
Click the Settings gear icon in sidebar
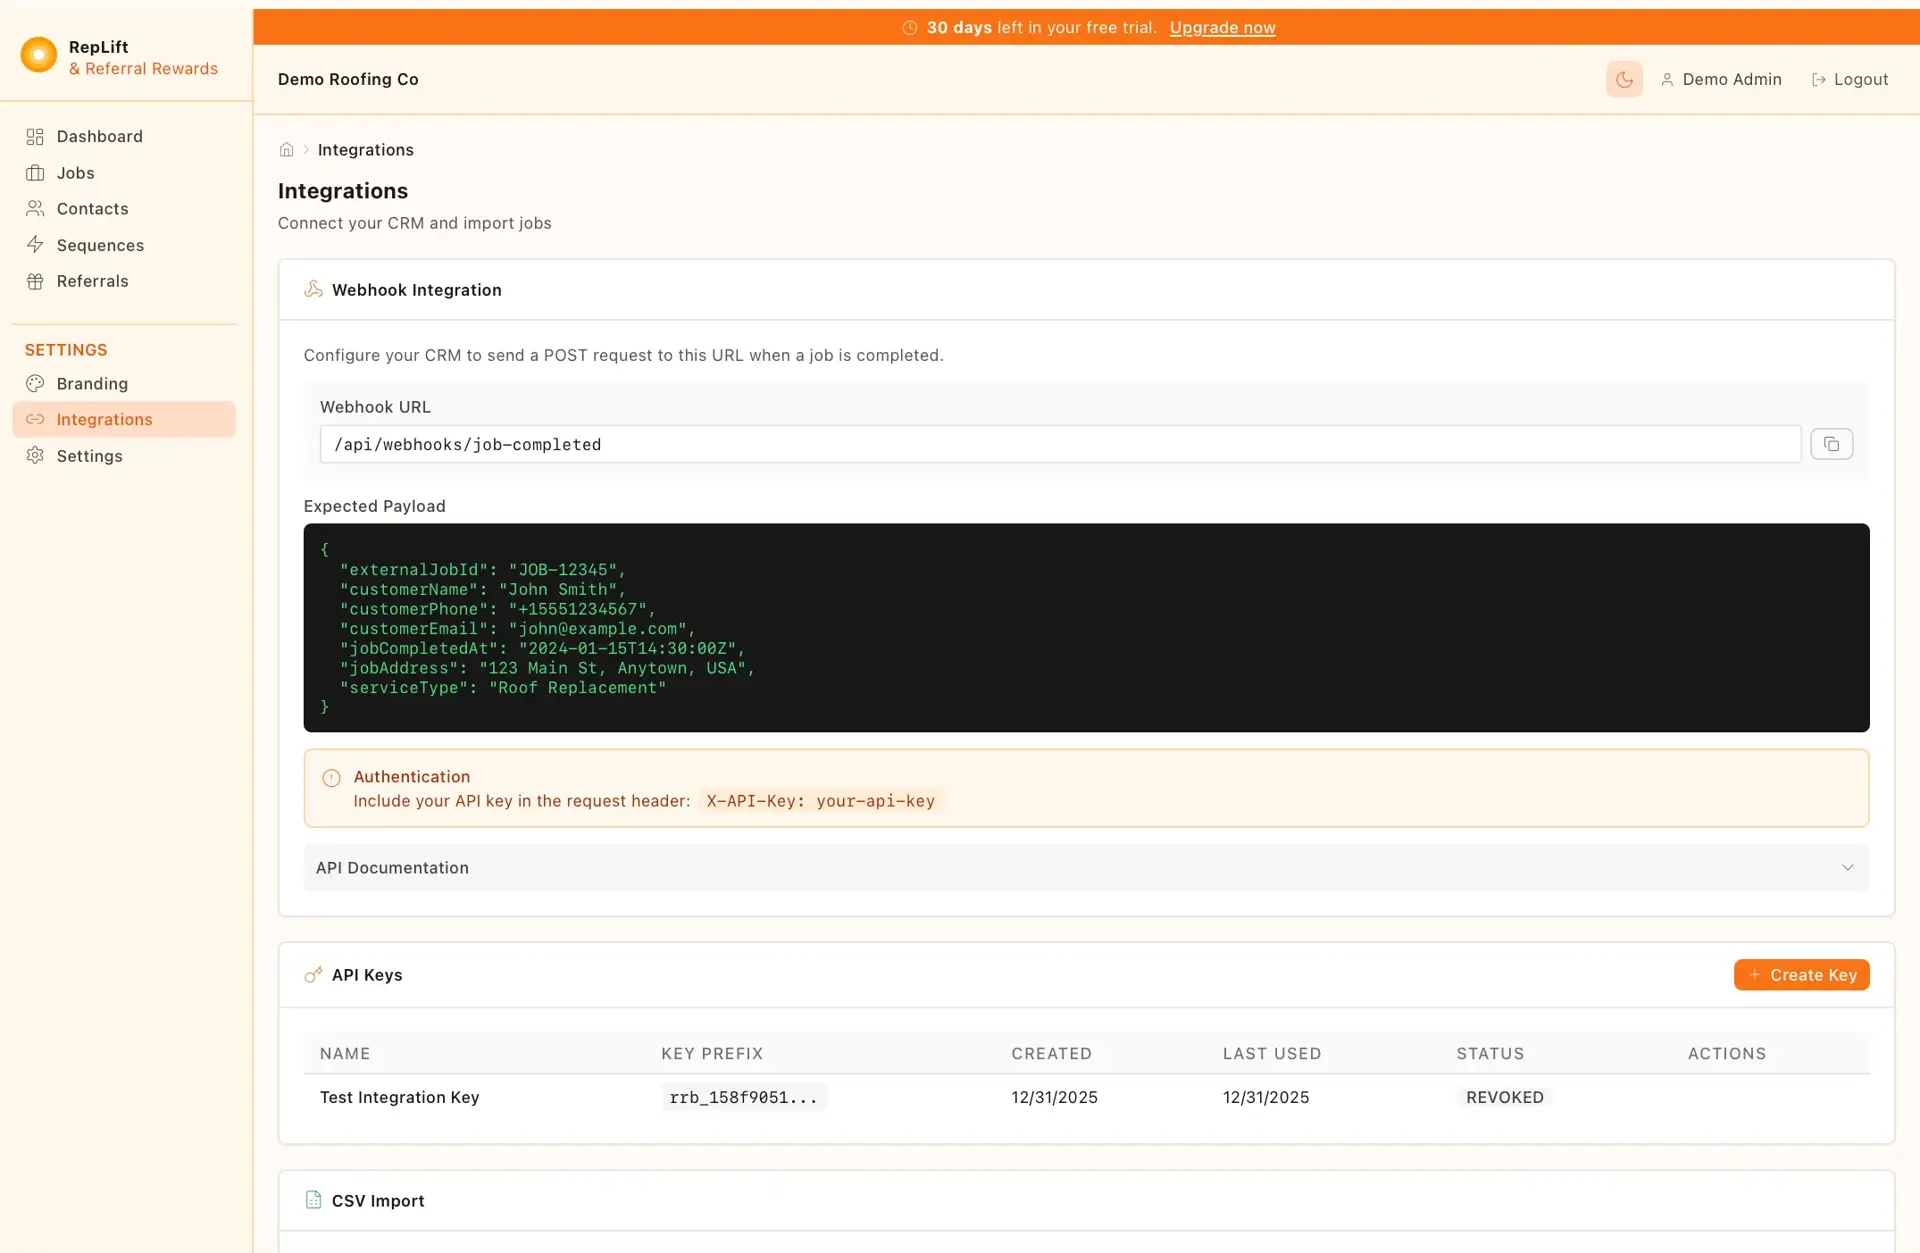[35, 456]
